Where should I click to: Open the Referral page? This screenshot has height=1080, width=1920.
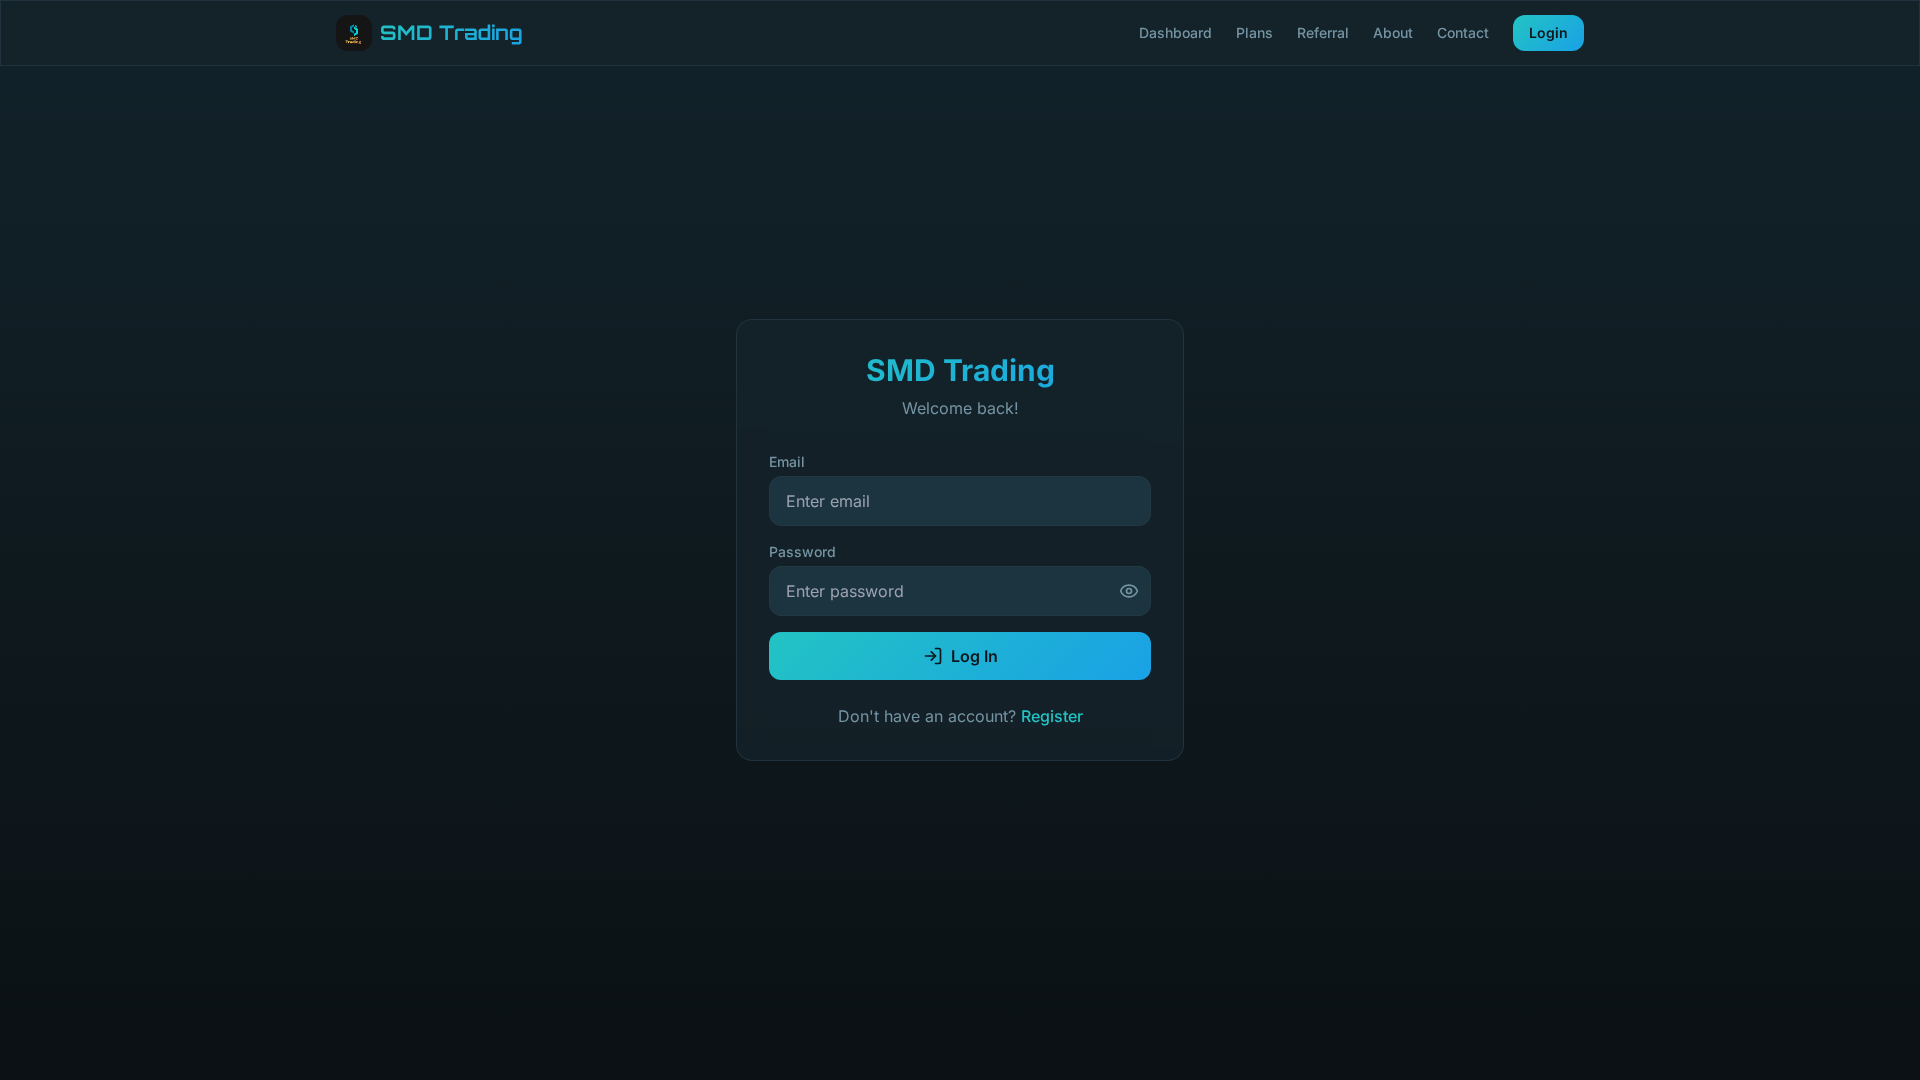coord(1322,33)
